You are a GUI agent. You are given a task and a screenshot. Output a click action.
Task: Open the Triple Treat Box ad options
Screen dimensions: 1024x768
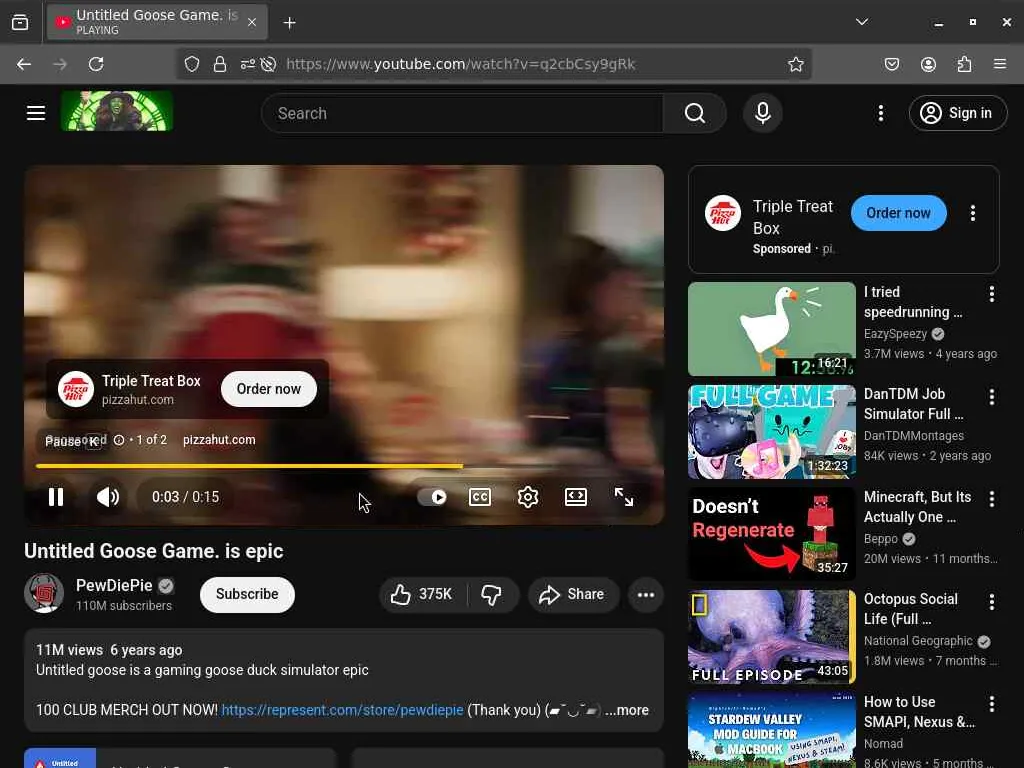[x=972, y=213]
